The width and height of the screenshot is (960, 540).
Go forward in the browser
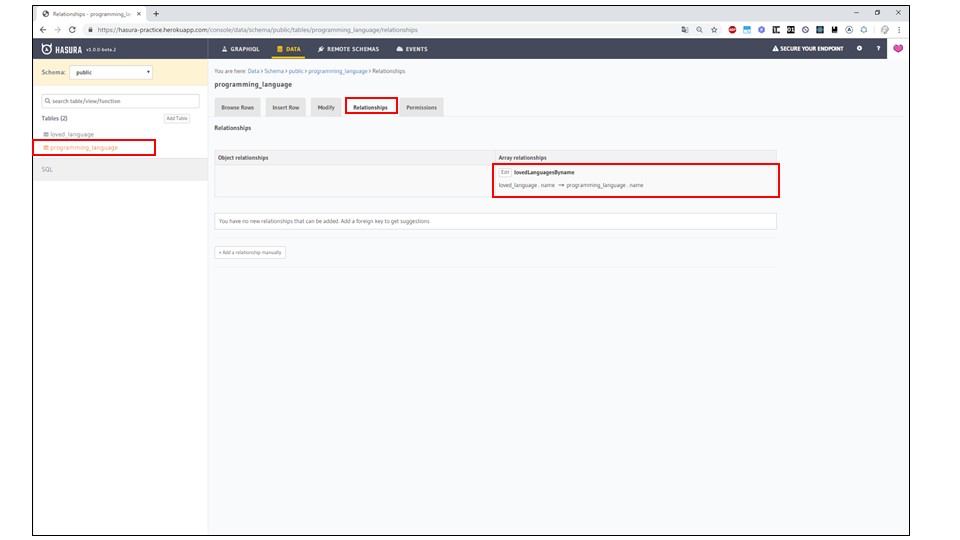click(x=58, y=29)
